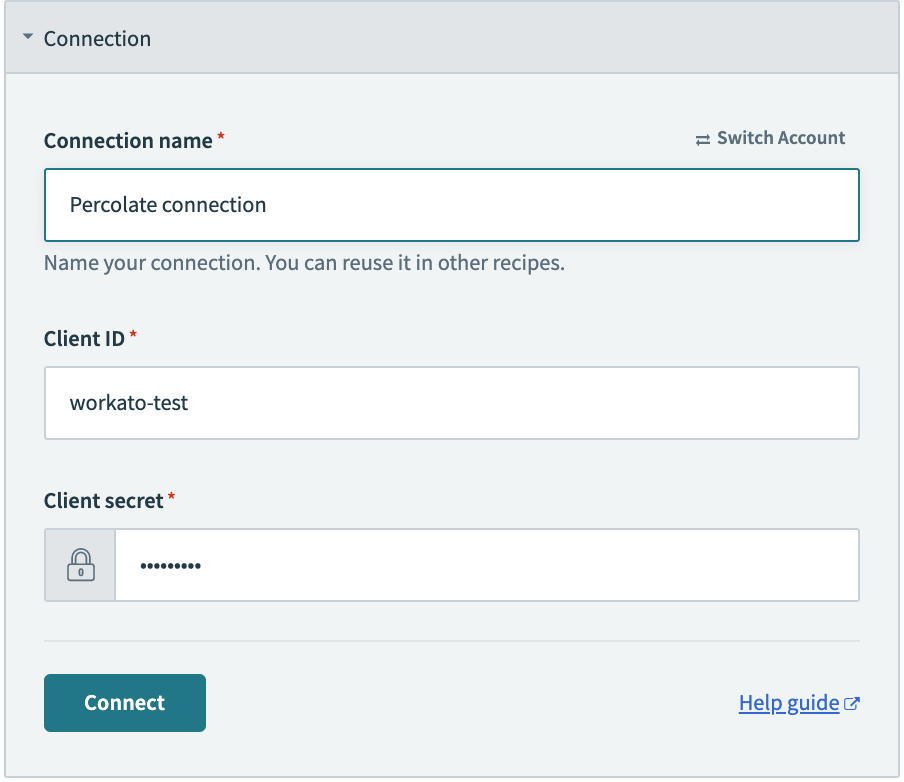
Task: Click Switch Account to change accounts
Action: [781, 138]
